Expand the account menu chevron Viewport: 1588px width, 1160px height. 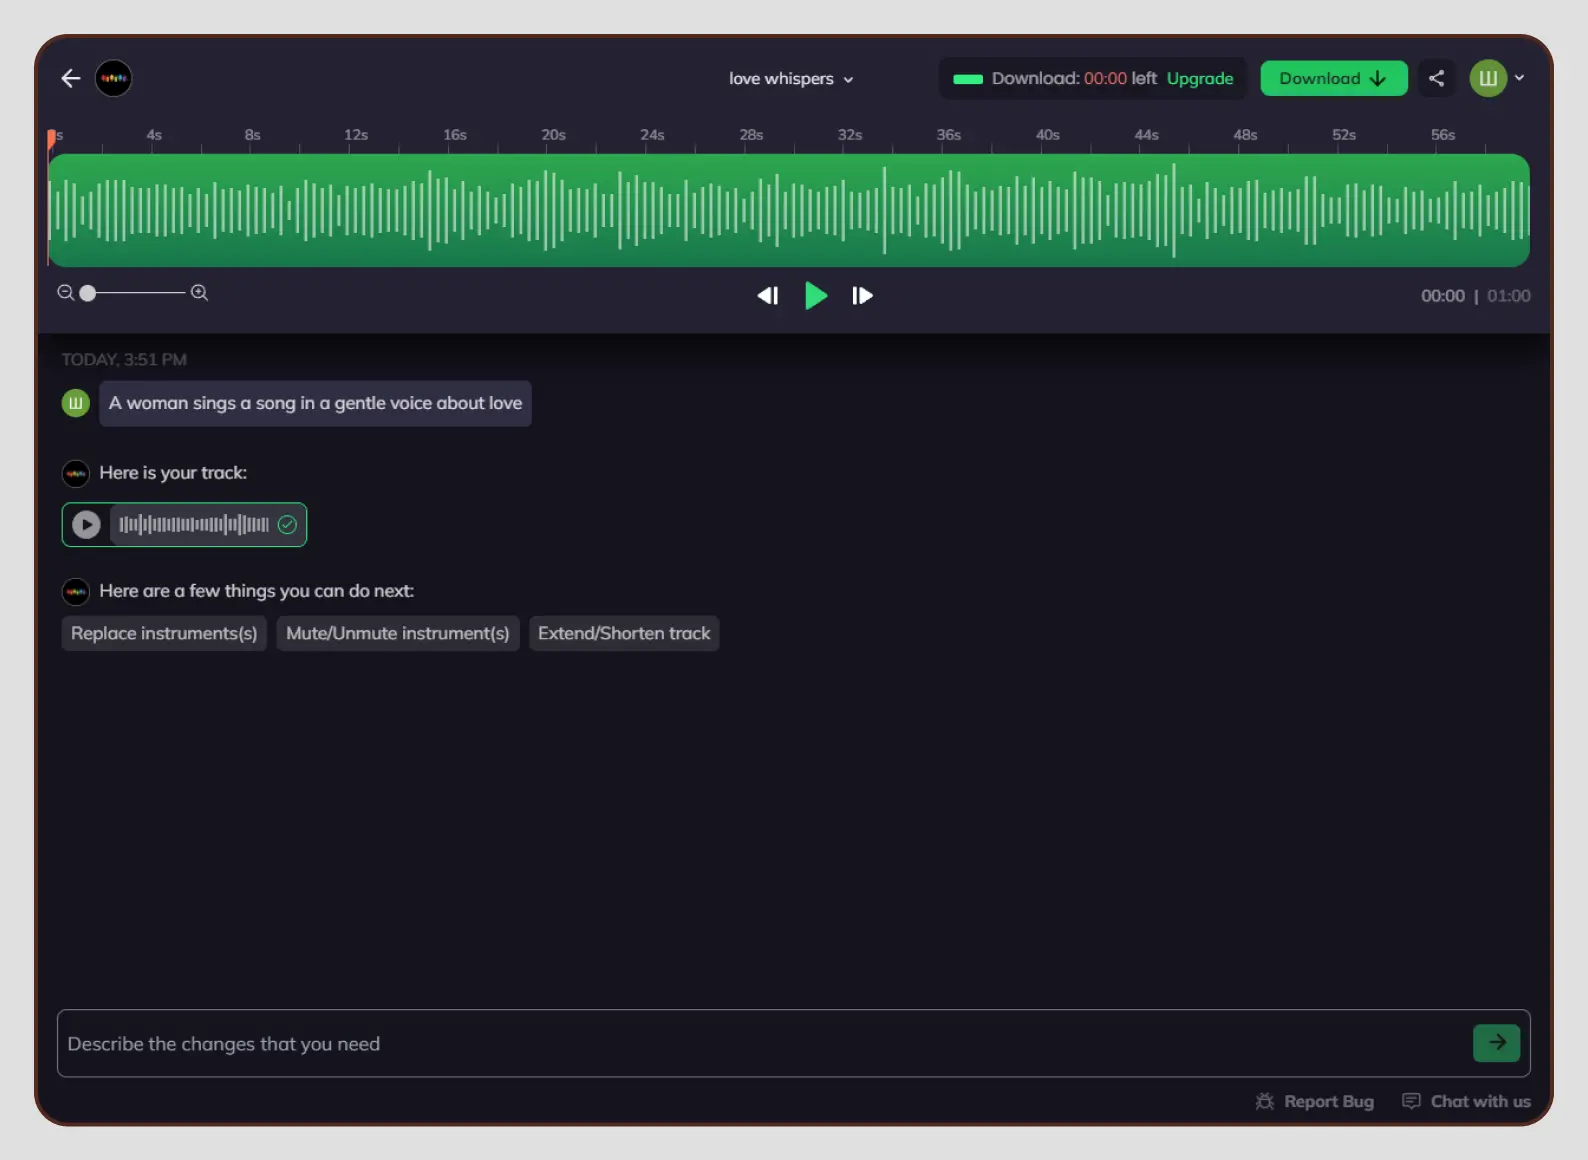pos(1519,78)
